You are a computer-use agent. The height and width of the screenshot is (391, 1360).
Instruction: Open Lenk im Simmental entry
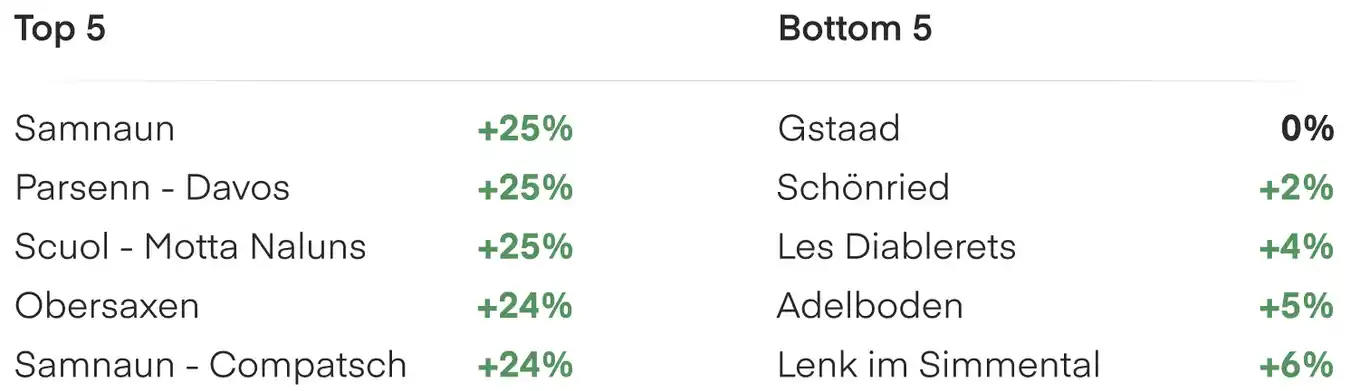[x=939, y=364]
